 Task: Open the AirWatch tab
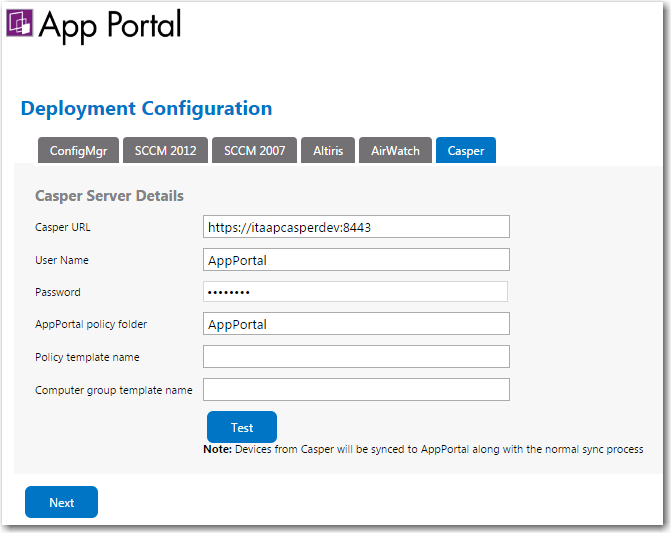[x=395, y=151]
